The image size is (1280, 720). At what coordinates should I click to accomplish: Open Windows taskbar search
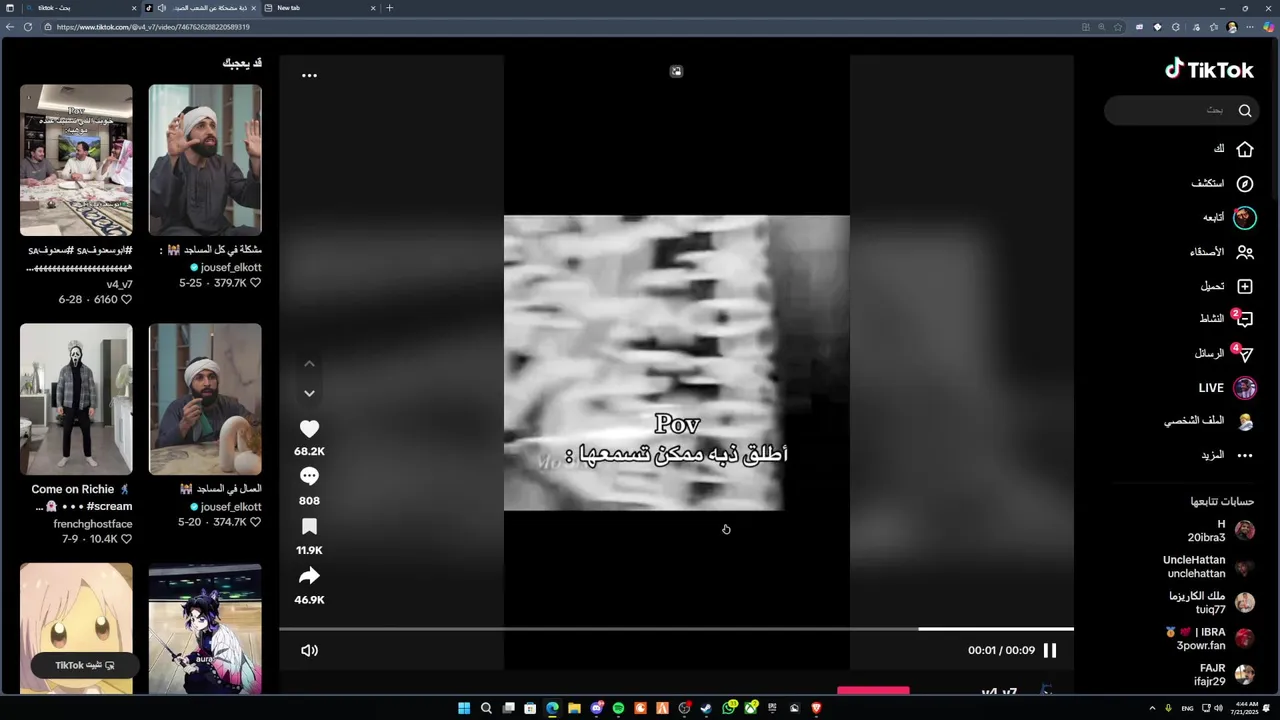tap(486, 708)
